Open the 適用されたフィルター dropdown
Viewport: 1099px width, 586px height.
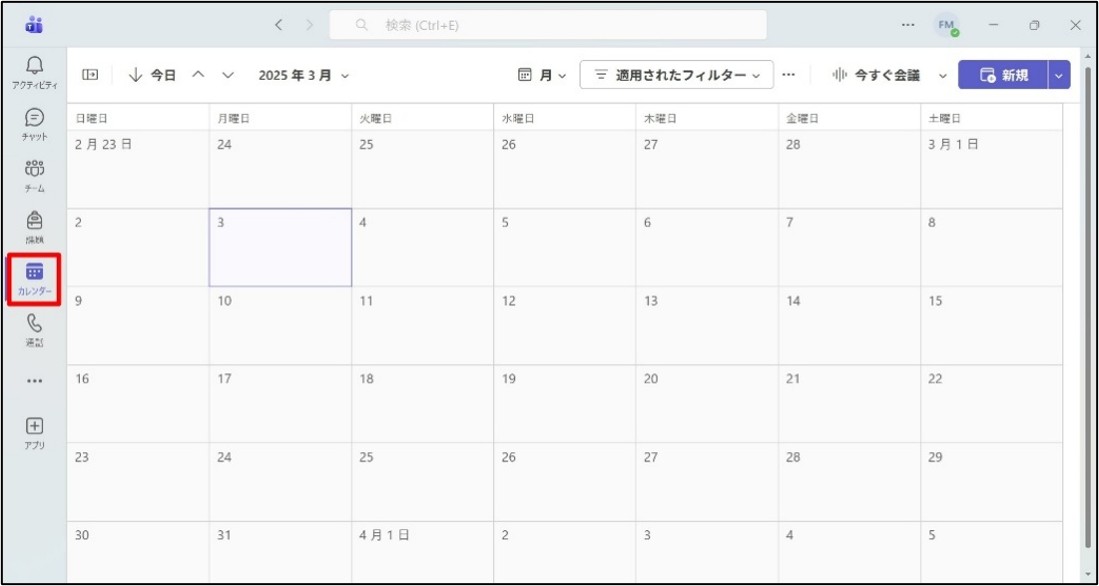click(676, 75)
